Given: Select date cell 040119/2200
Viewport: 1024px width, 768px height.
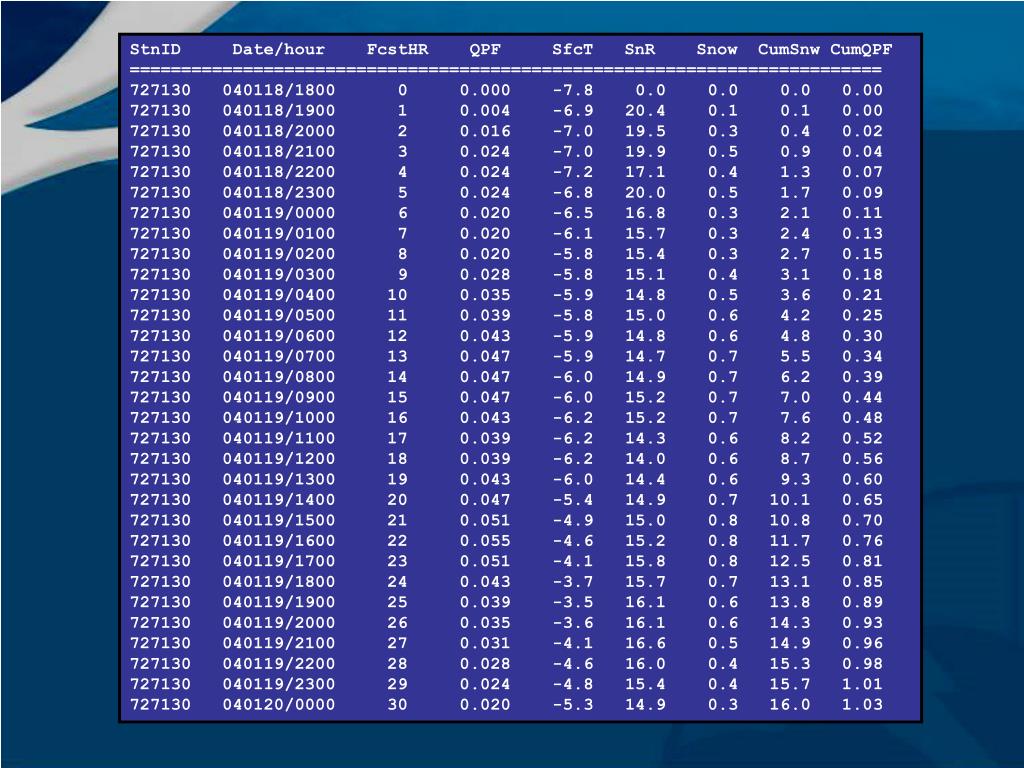Looking at the screenshot, I should tap(279, 664).
